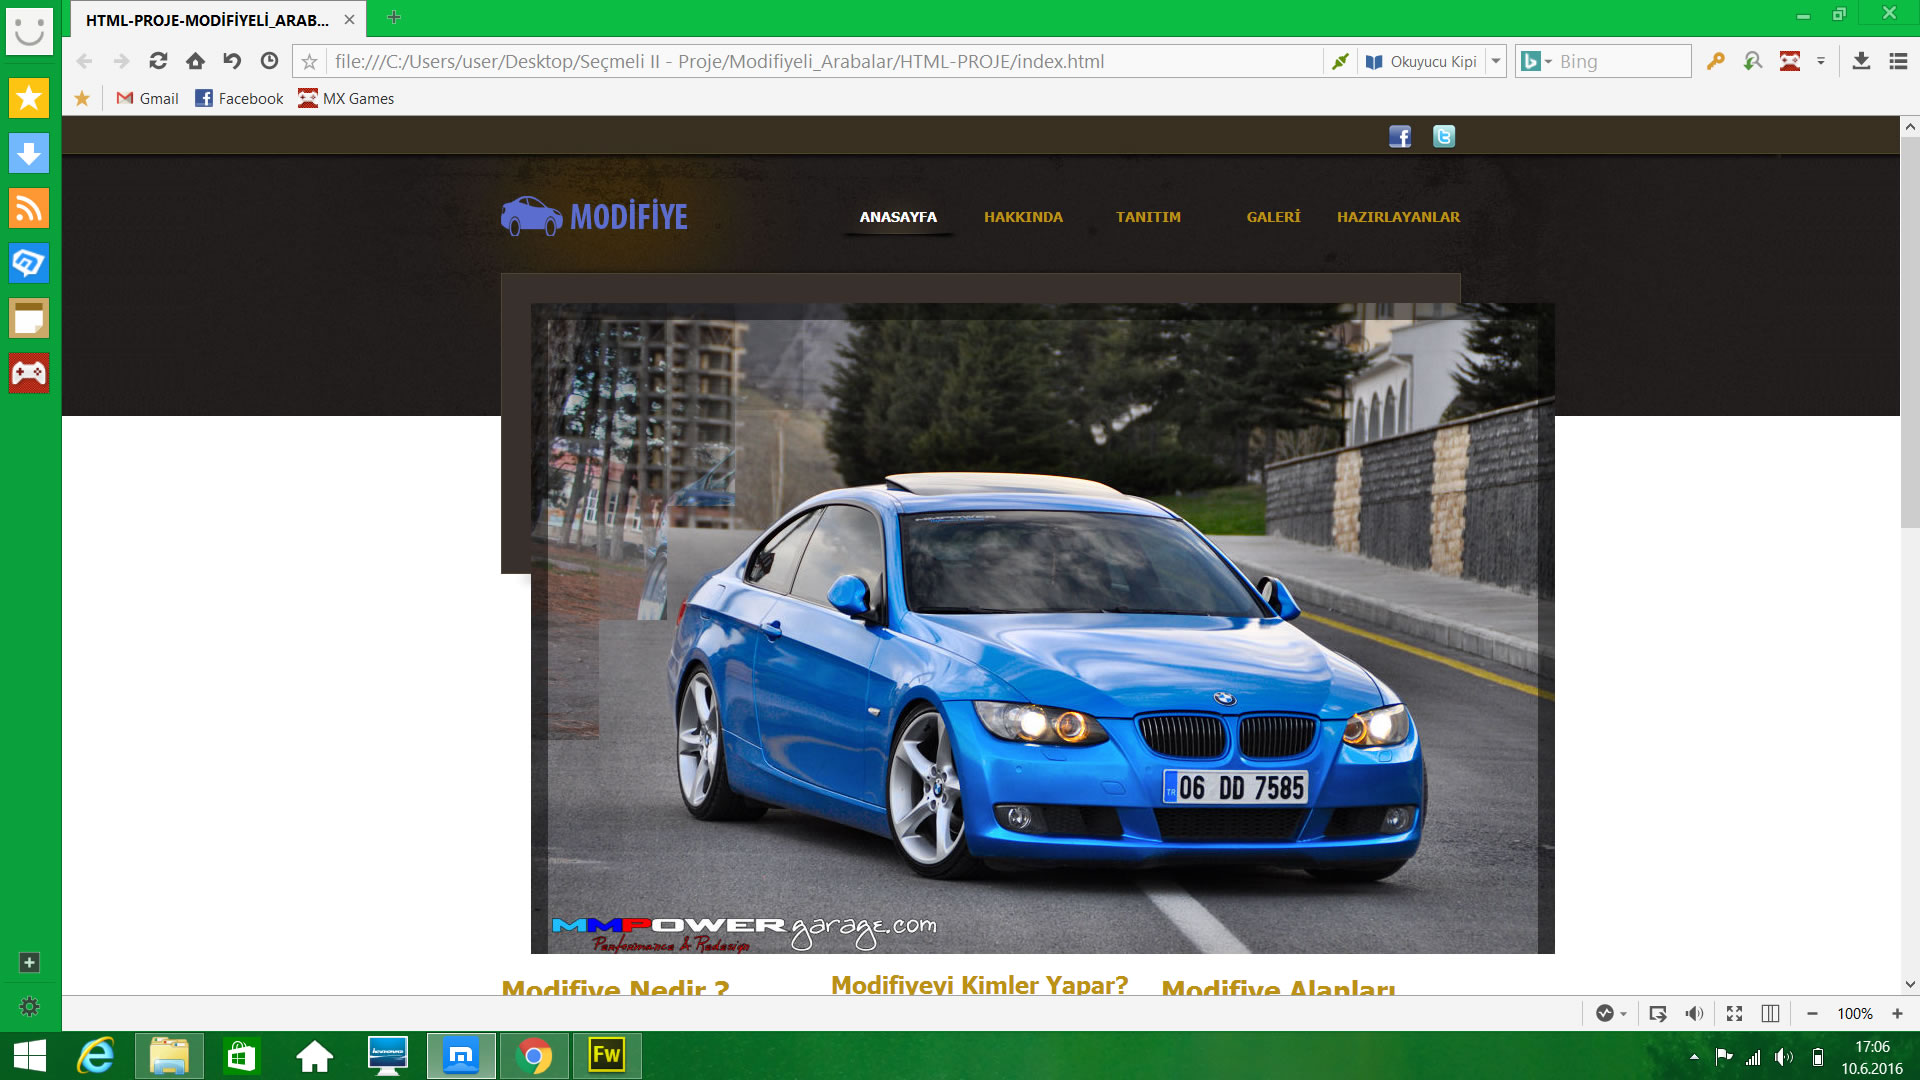Open the GALERİ navigation menu item

click(x=1273, y=217)
